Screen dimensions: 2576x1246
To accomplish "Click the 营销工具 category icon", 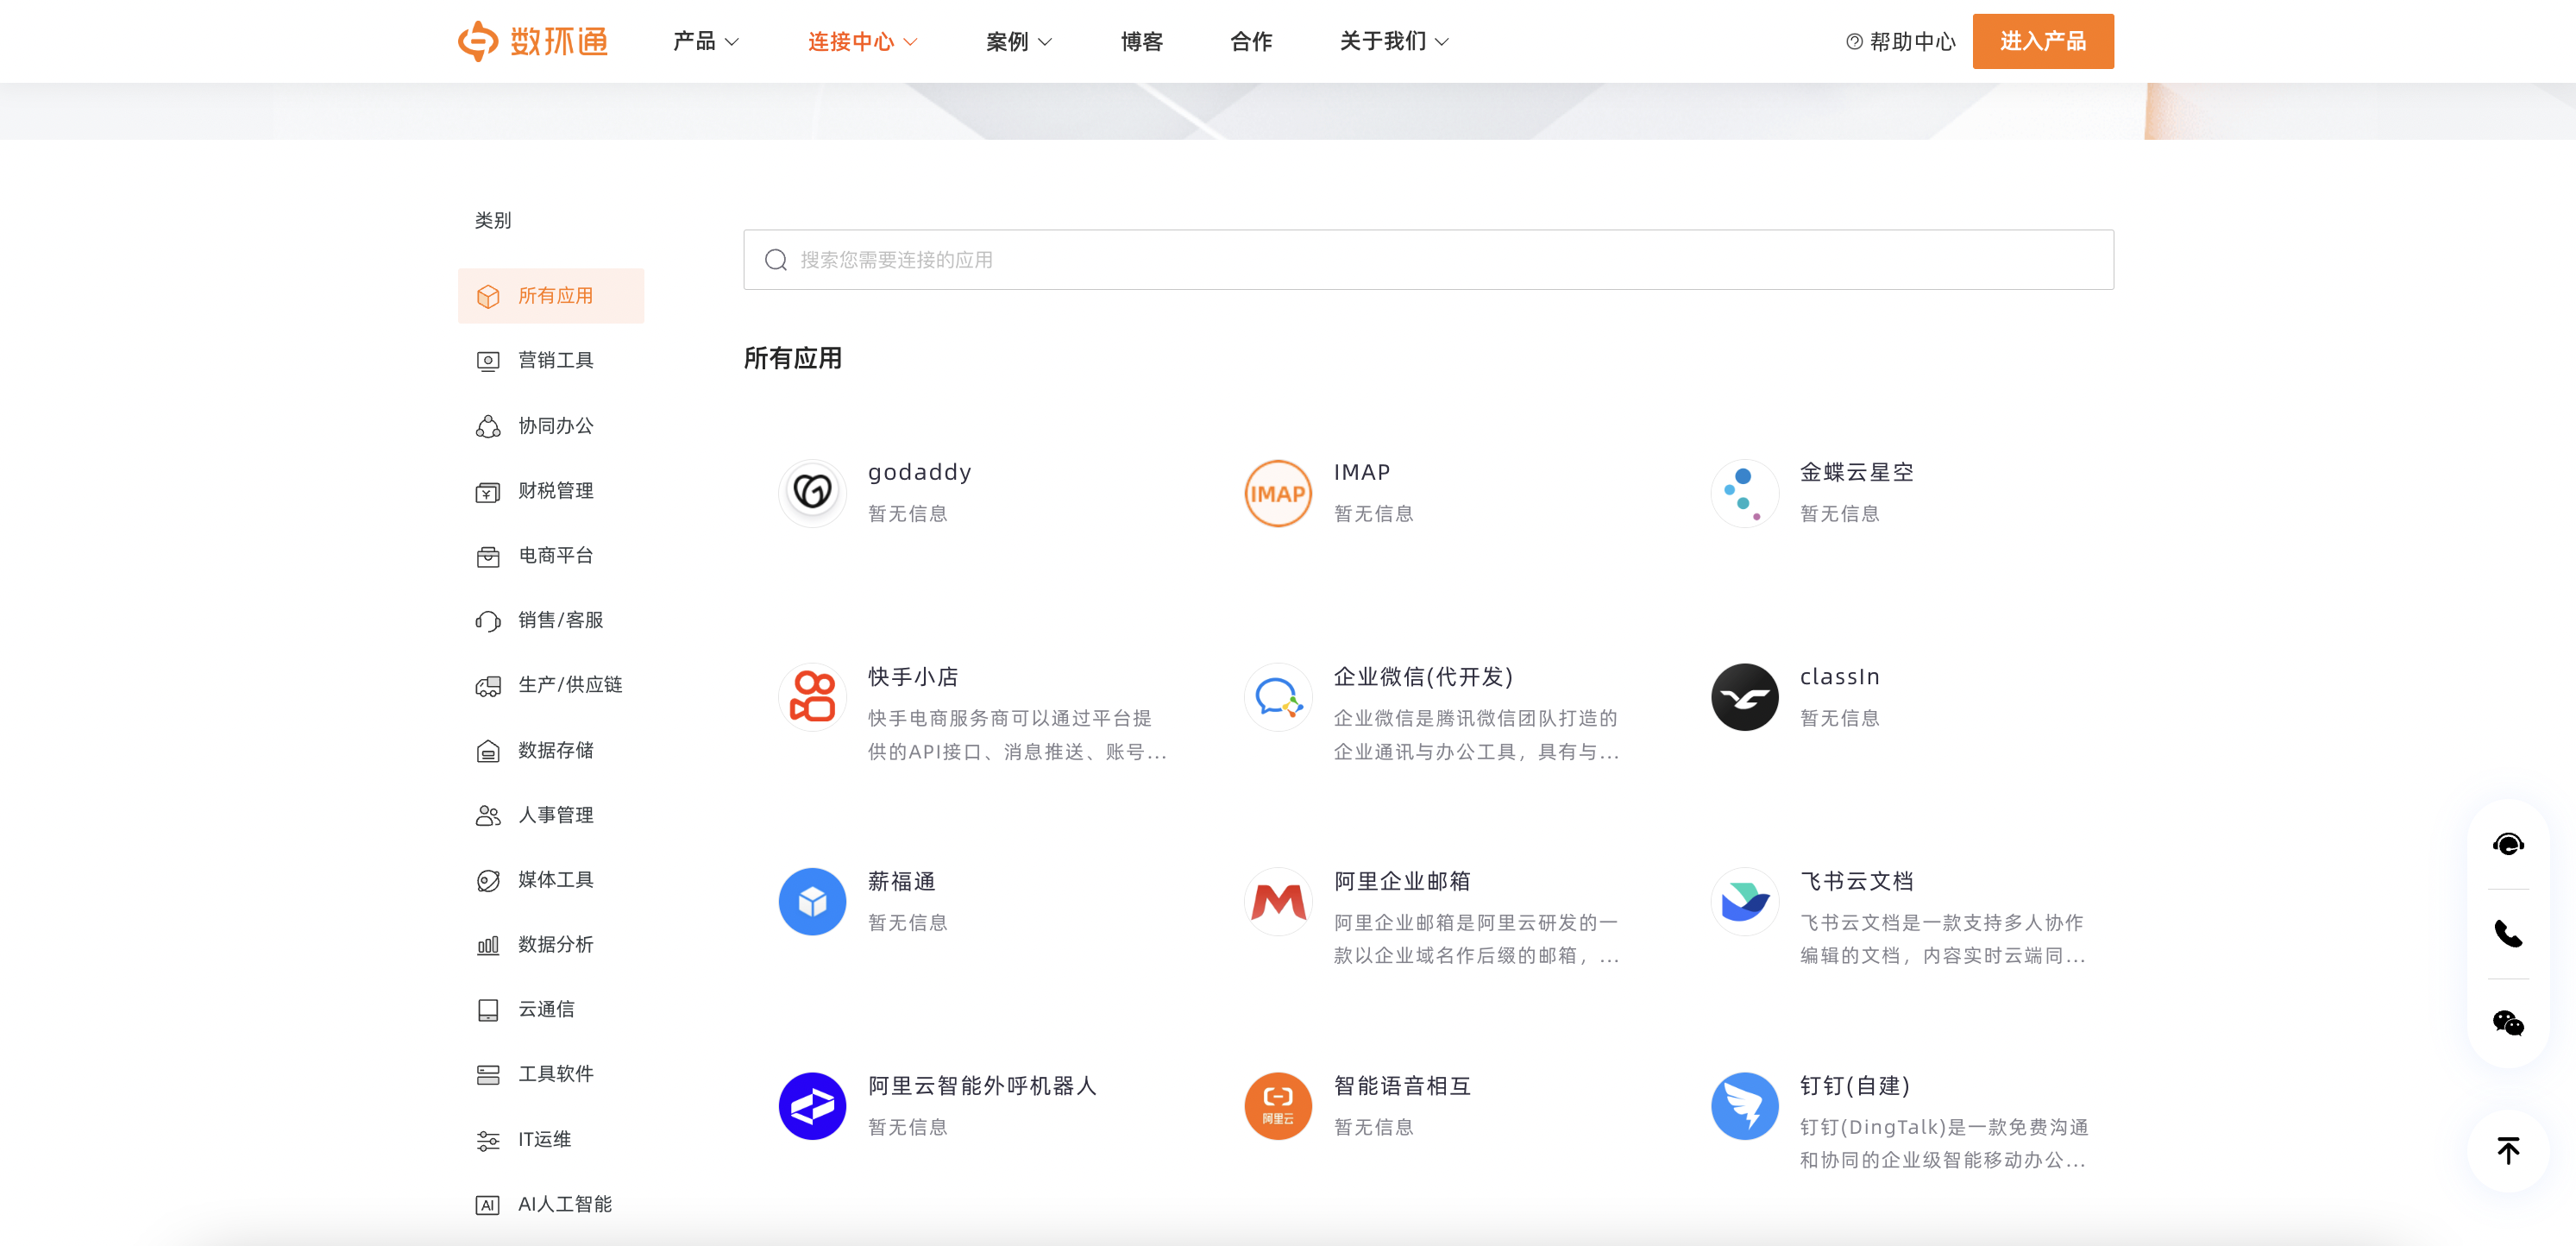I will [x=488, y=361].
